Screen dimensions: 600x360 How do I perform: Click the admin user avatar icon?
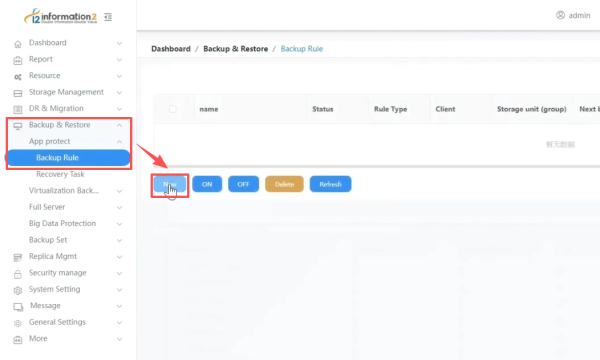tap(560, 15)
